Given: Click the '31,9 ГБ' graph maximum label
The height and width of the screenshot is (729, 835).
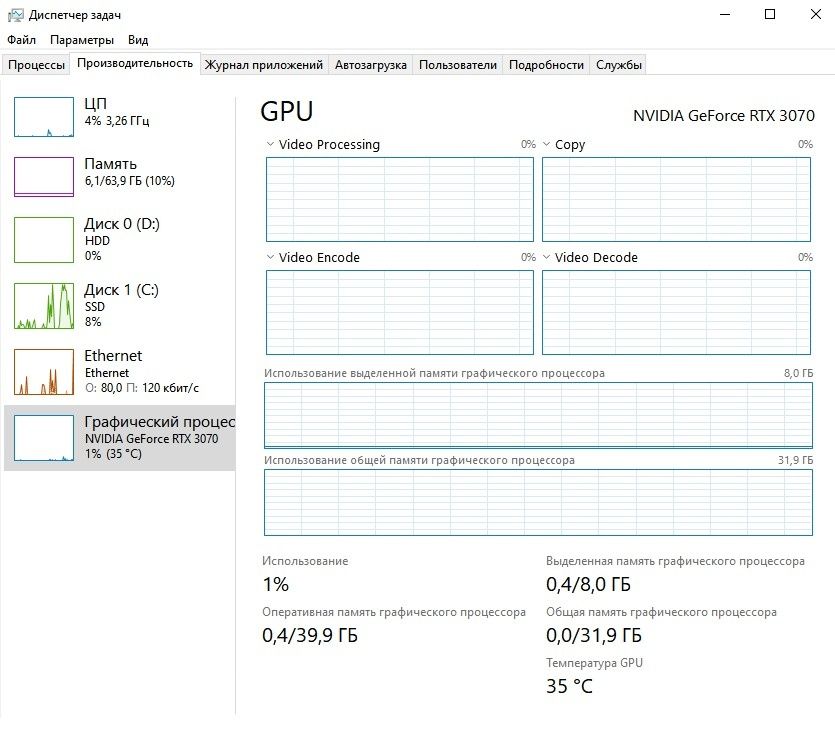Looking at the screenshot, I should pos(795,460).
